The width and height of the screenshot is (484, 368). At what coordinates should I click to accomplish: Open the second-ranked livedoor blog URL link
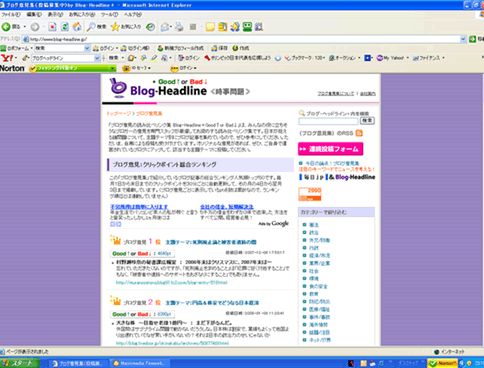point(172,343)
